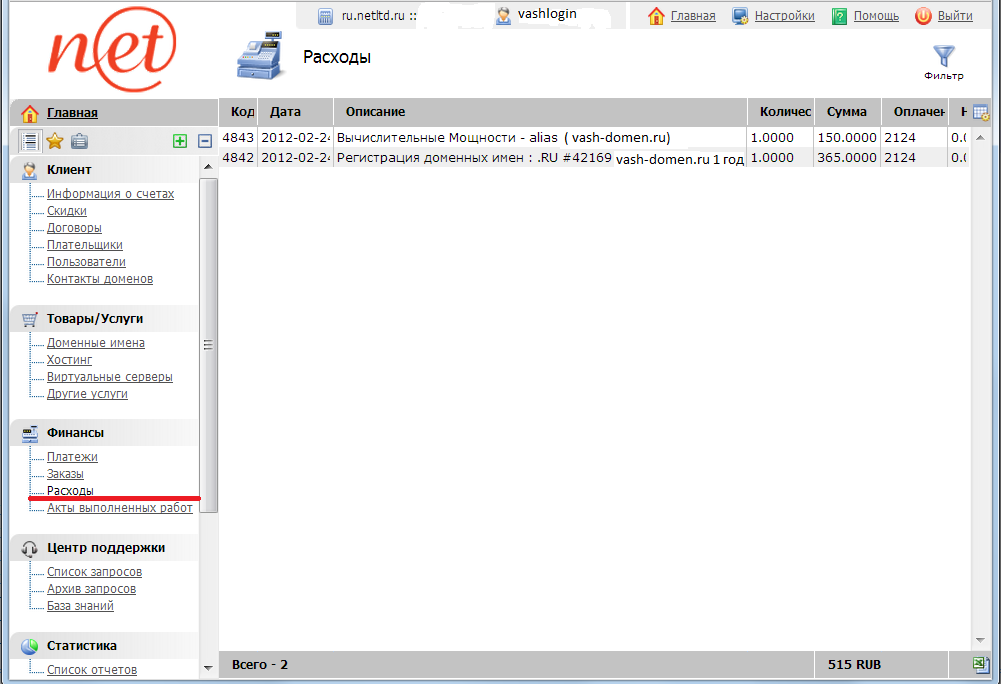Expand all menu sections with green plus
This screenshot has height=684, width=1001.
click(180, 141)
